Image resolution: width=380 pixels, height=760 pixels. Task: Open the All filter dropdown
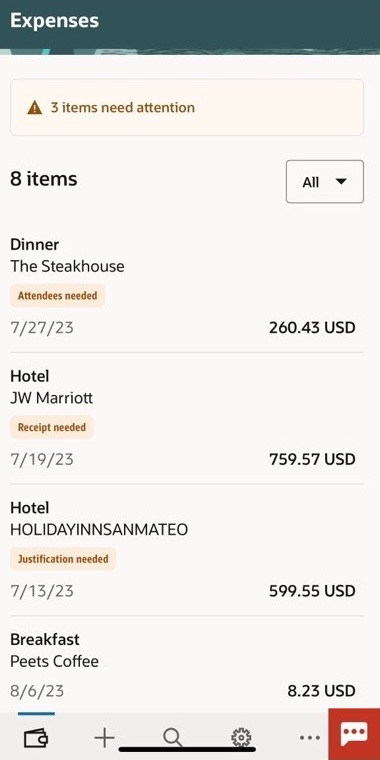[325, 182]
